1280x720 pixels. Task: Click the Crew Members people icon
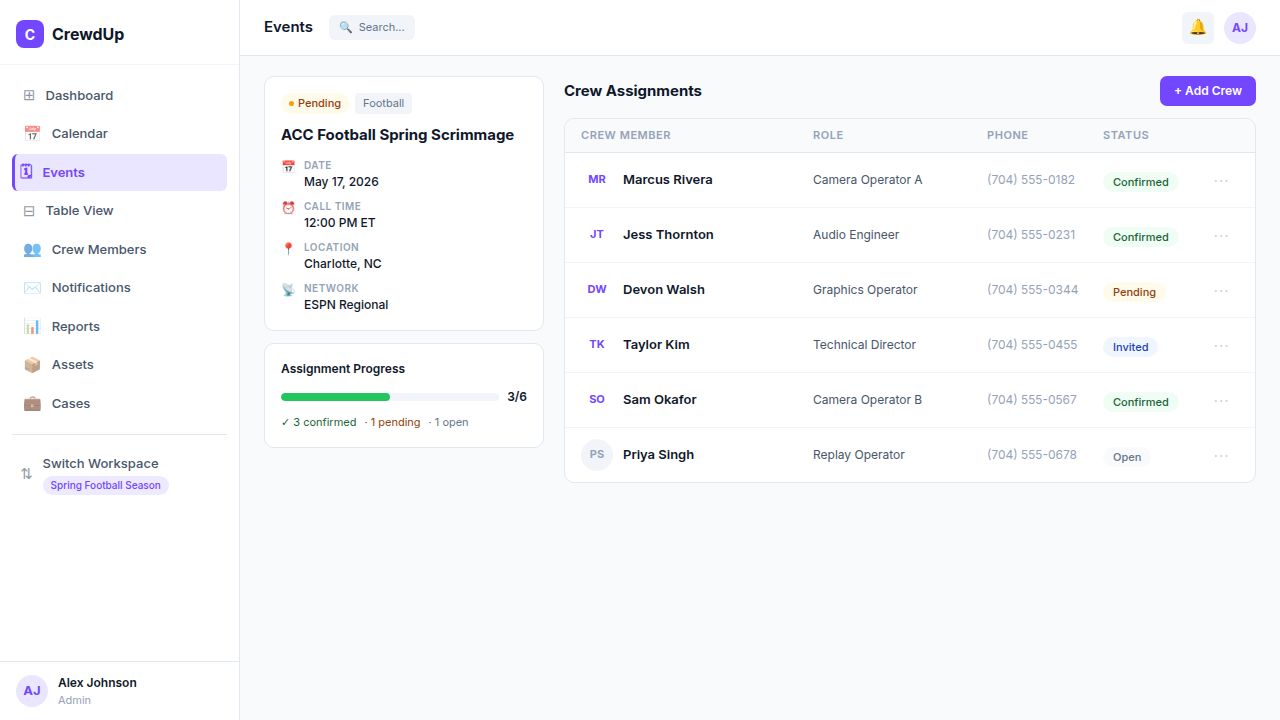[x=32, y=250]
